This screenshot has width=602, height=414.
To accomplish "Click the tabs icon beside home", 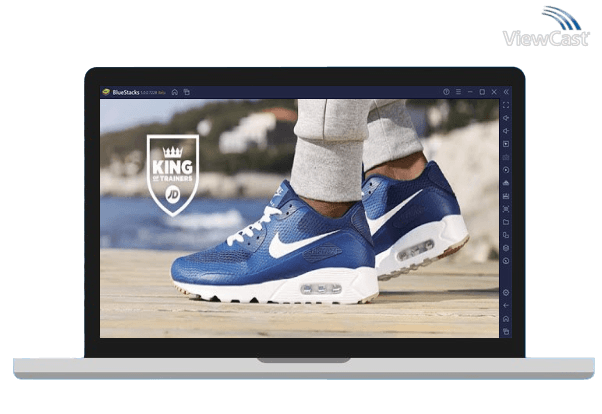I will tap(187, 92).
